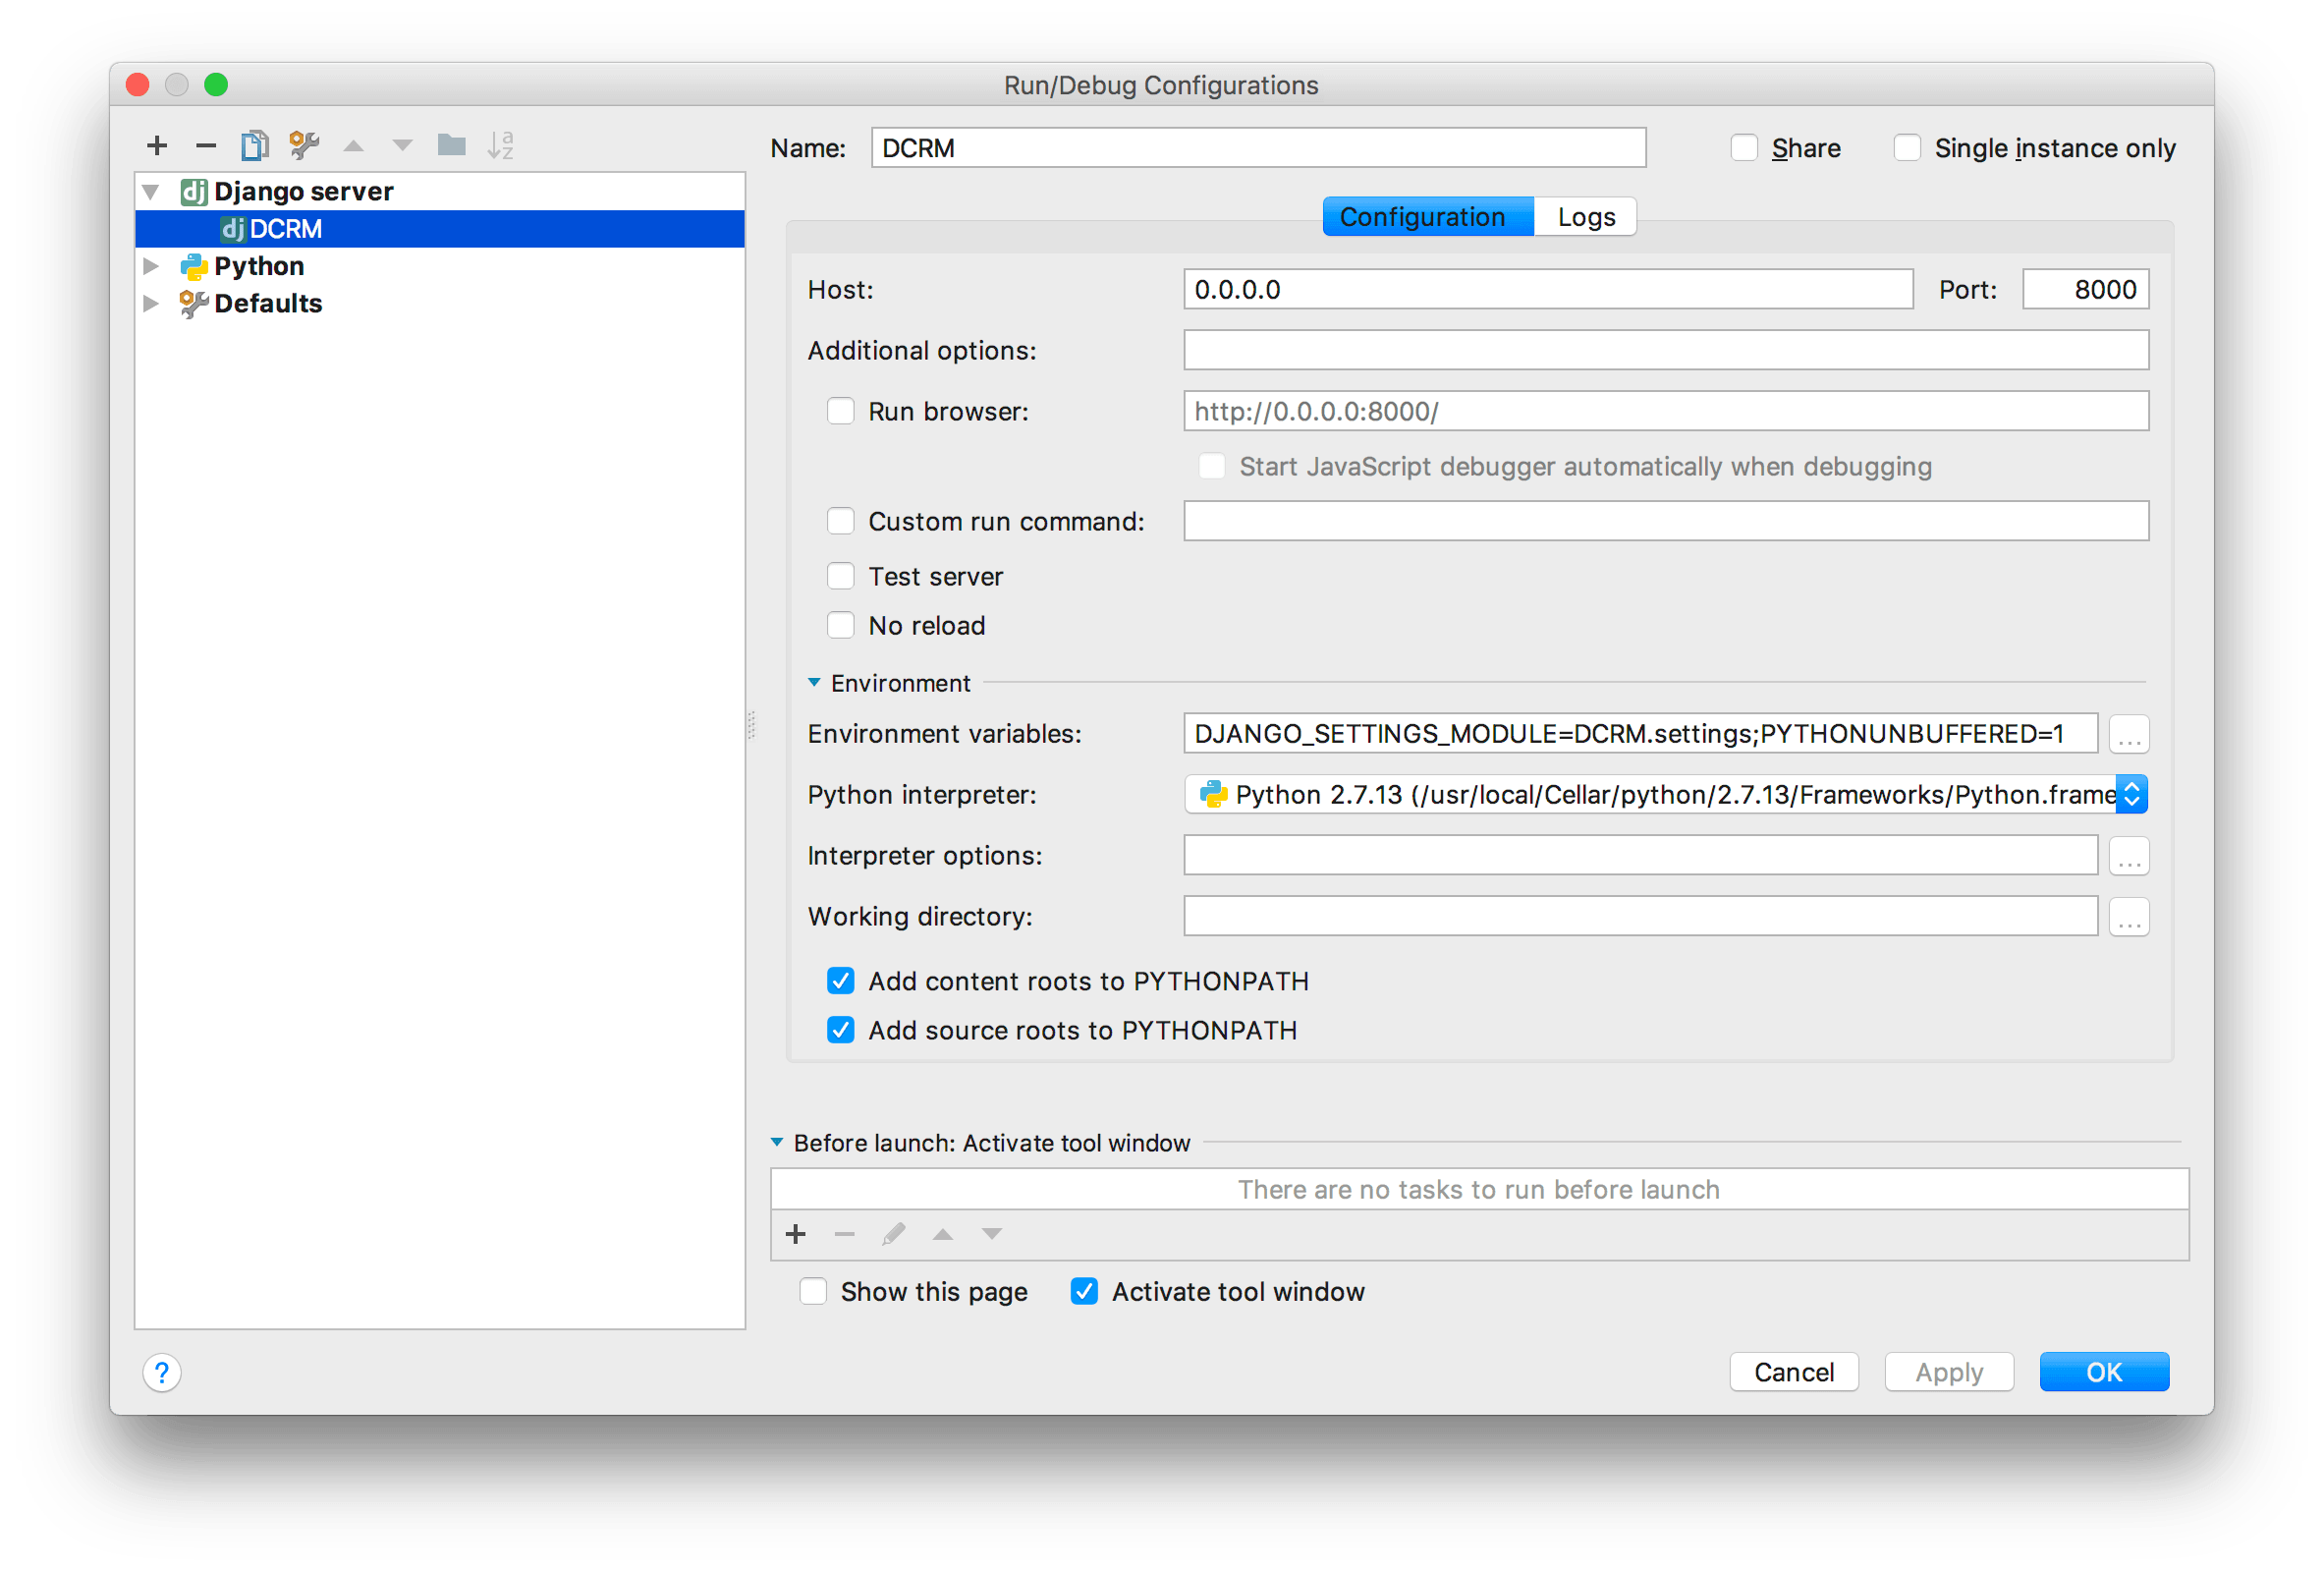Remove before-launch task minus icon
2324x1572 pixels.
click(845, 1234)
